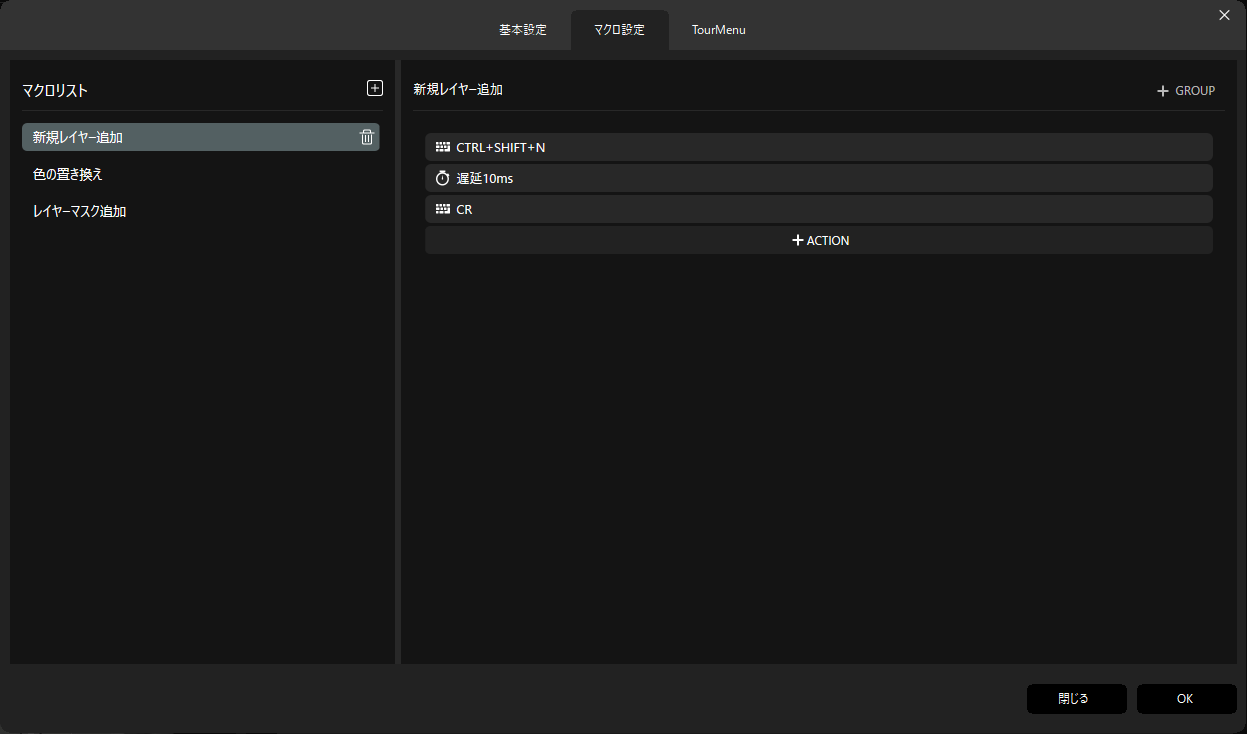Add a new step with + ACTION
The height and width of the screenshot is (734, 1247).
pyautogui.click(x=819, y=240)
